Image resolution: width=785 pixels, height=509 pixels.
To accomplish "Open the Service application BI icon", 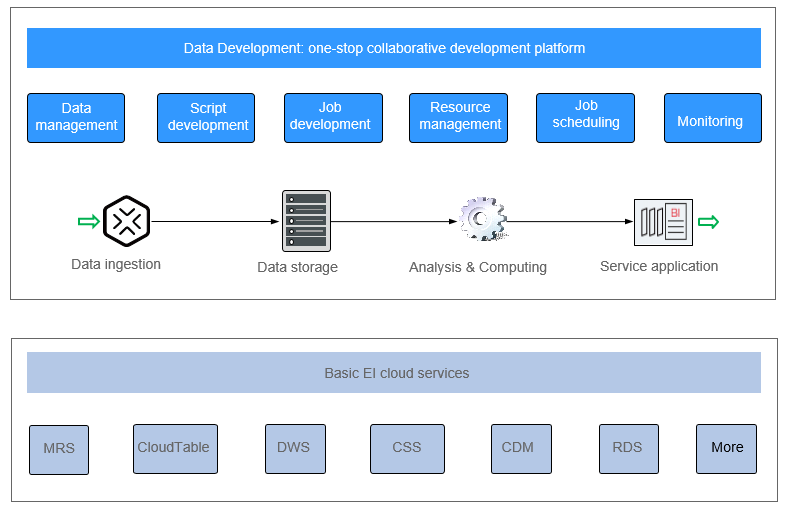I will [x=663, y=222].
